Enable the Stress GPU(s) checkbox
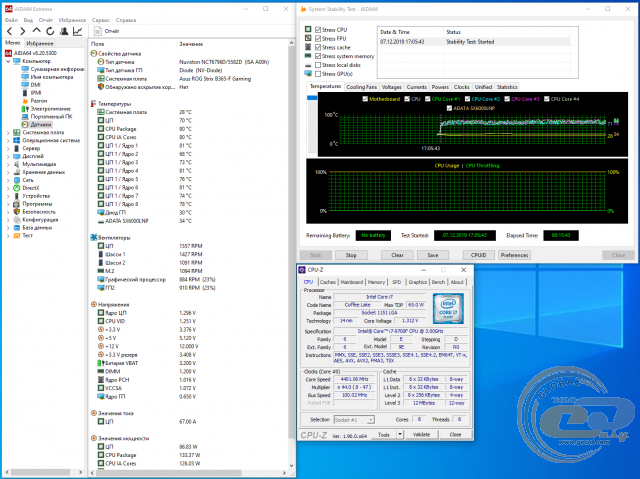The height and width of the screenshot is (479, 640). (x=318, y=74)
